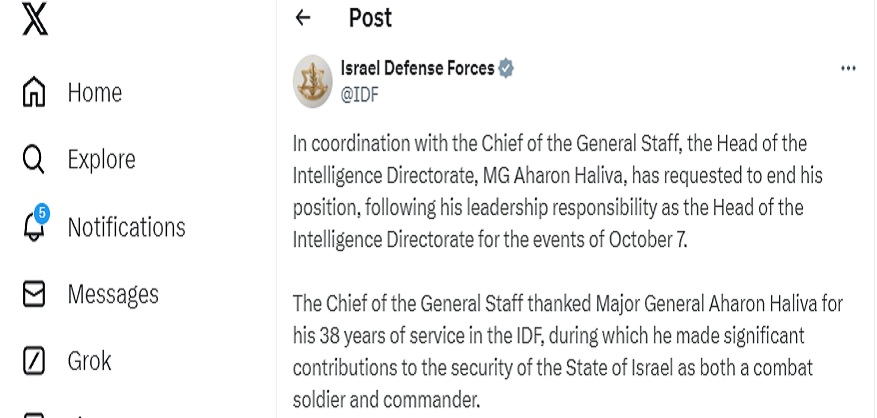Click the Explore magnifying glass icon
This screenshot has height=418, width=877.
(34, 160)
